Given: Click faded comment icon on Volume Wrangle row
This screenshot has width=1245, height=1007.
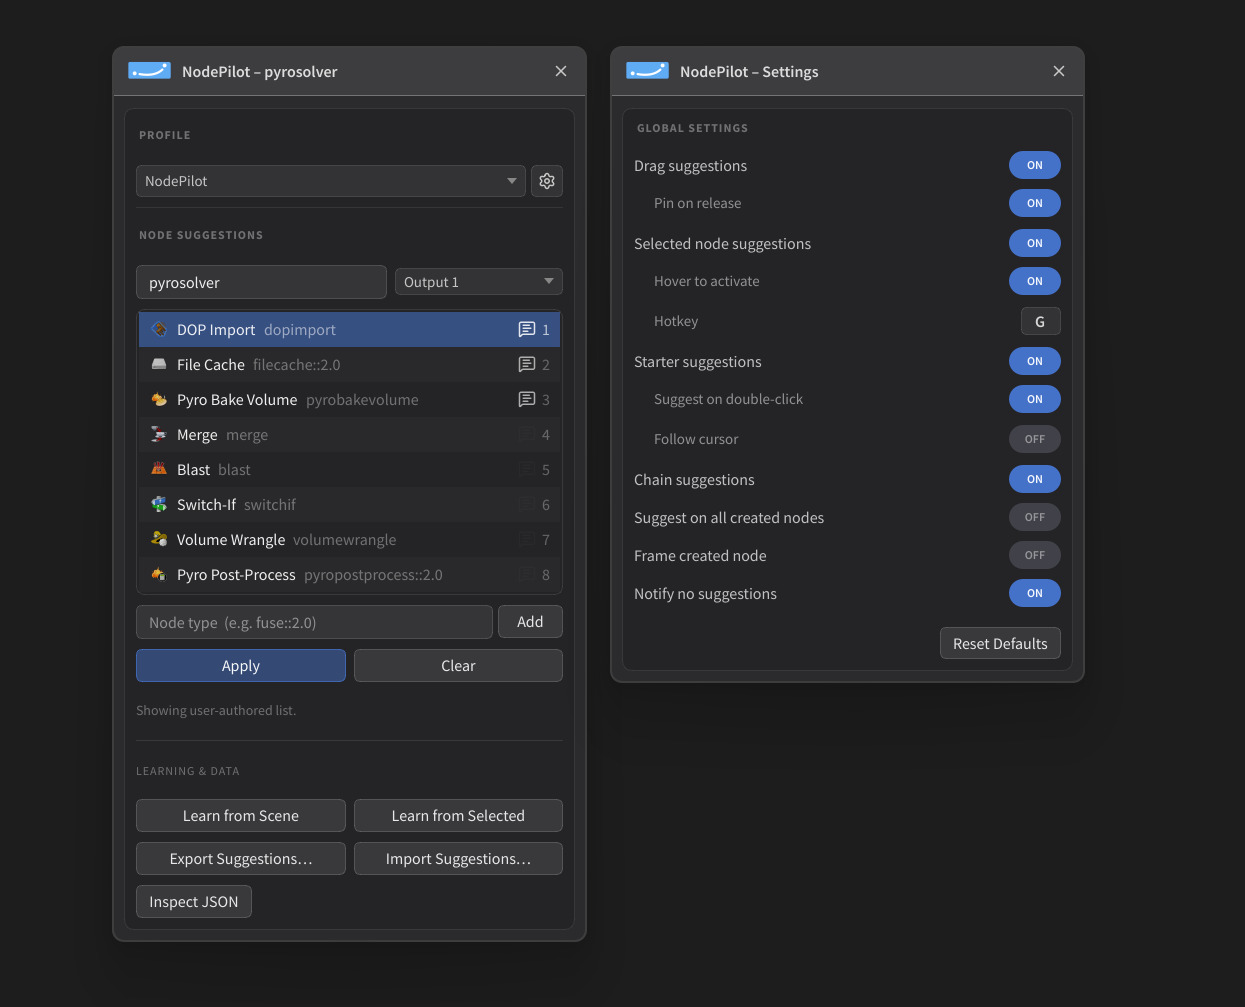Looking at the screenshot, I should pos(527,539).
